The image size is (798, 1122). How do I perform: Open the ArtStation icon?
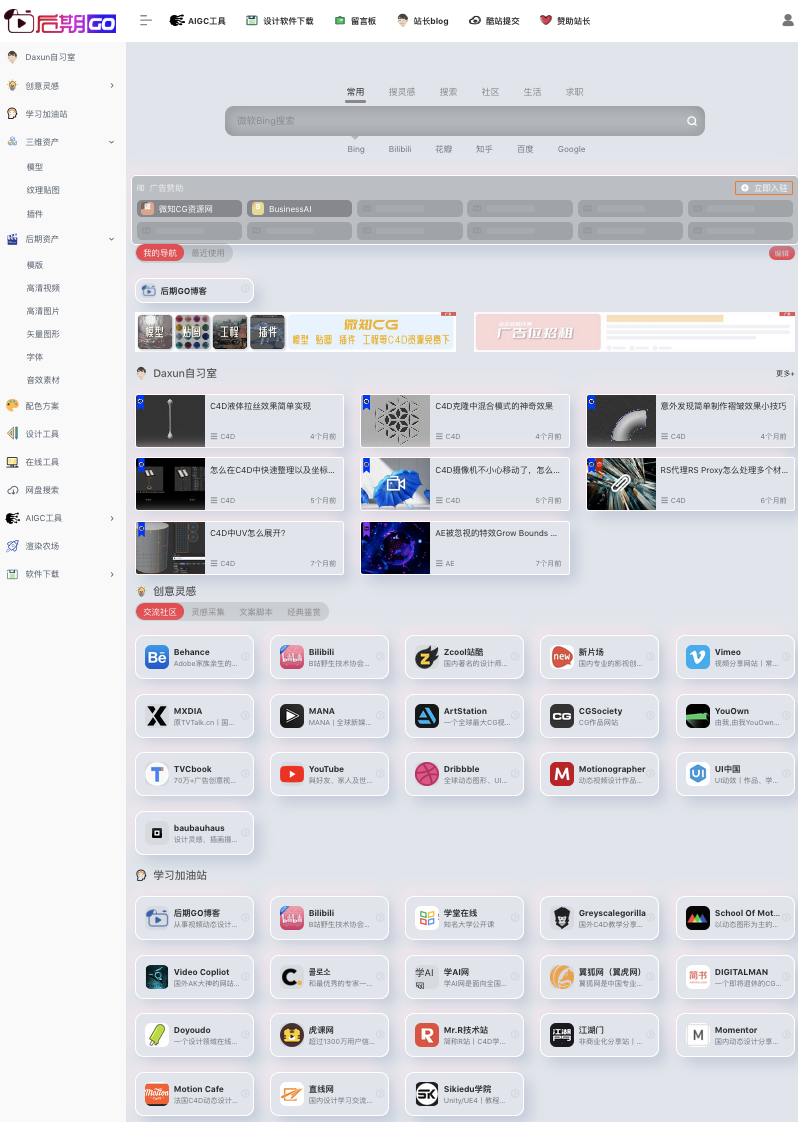pos(427,716)
